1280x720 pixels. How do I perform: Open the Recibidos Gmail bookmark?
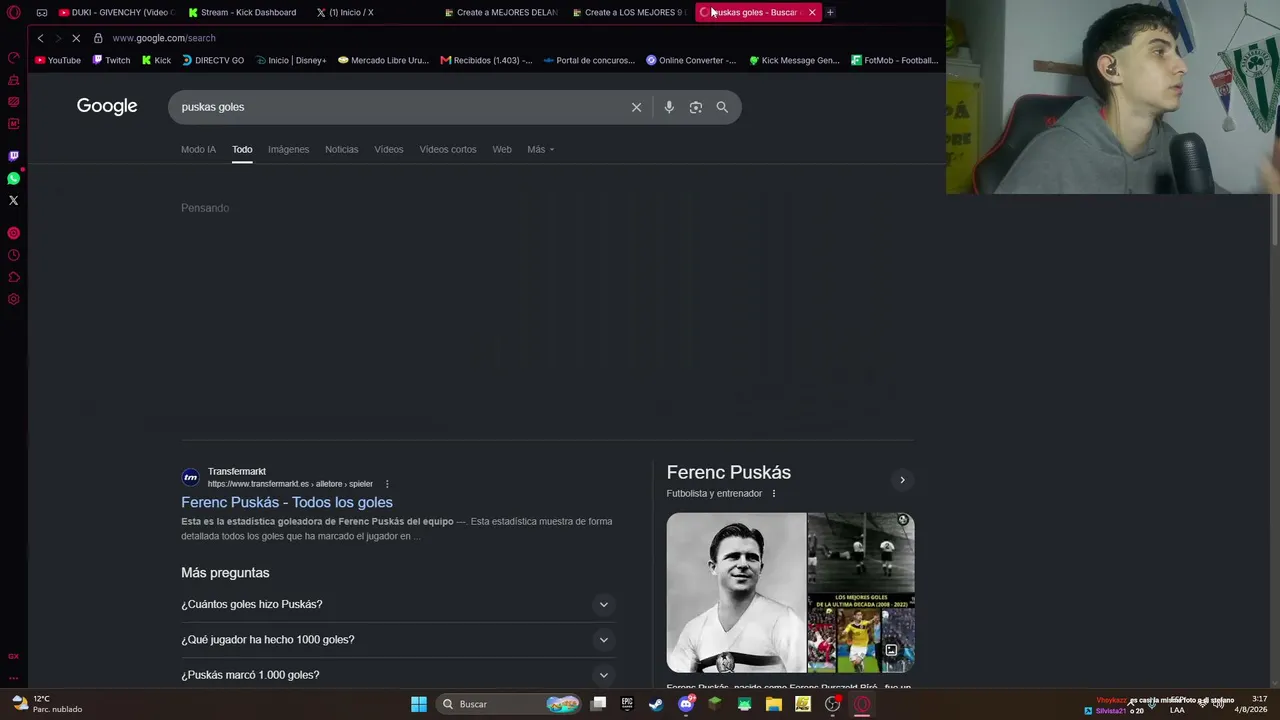tap(486, 60)
